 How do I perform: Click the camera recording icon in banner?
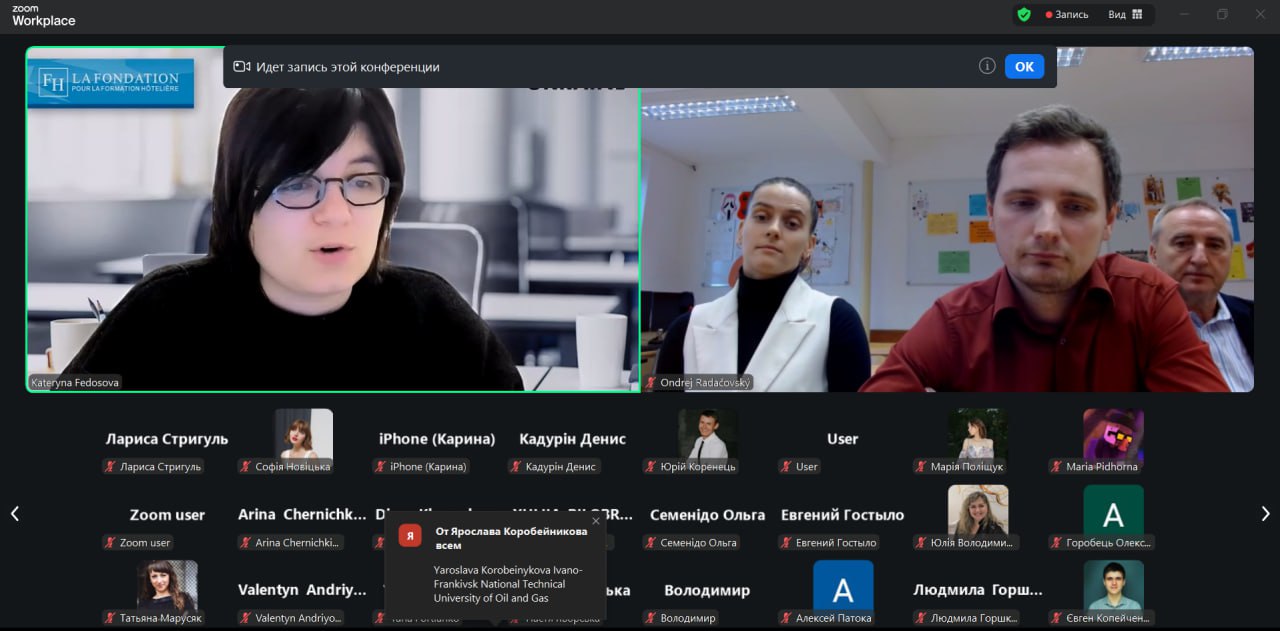[241, 67]
